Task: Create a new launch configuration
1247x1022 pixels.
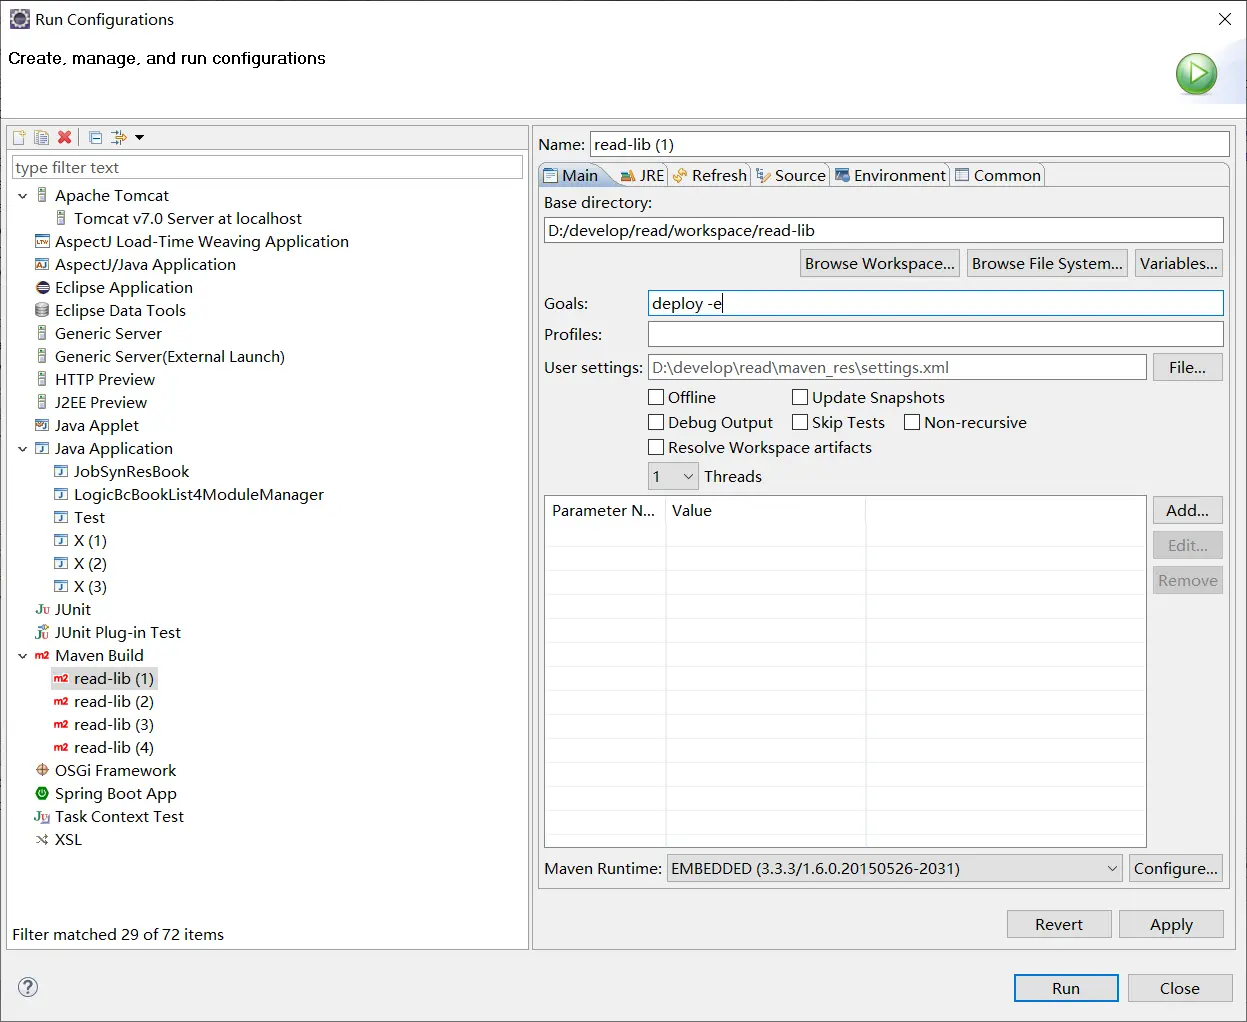Action: pos(19,137)
